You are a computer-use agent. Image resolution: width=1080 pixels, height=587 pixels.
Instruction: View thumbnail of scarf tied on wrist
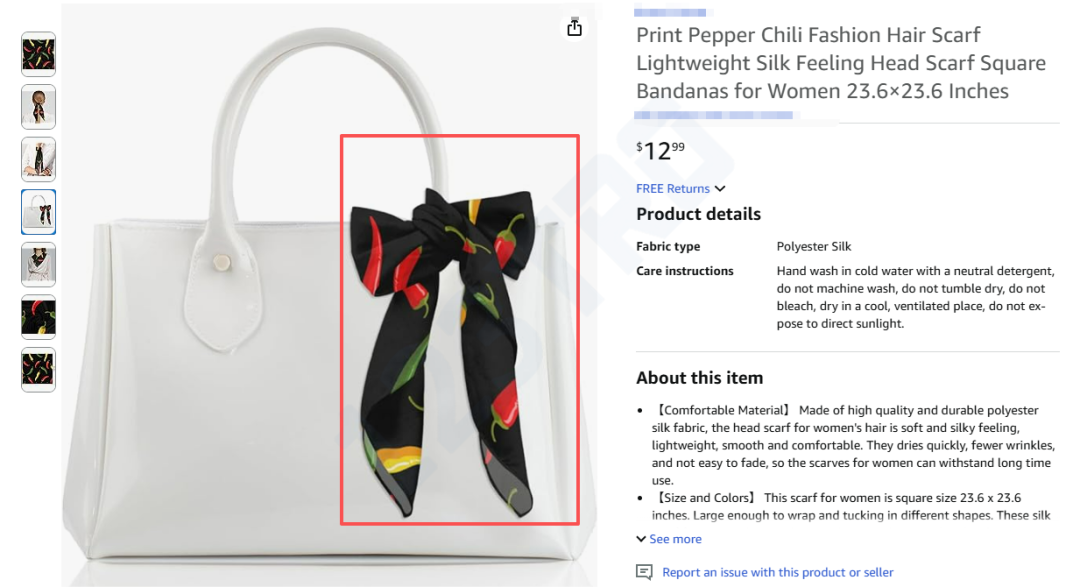click(39, 159)
